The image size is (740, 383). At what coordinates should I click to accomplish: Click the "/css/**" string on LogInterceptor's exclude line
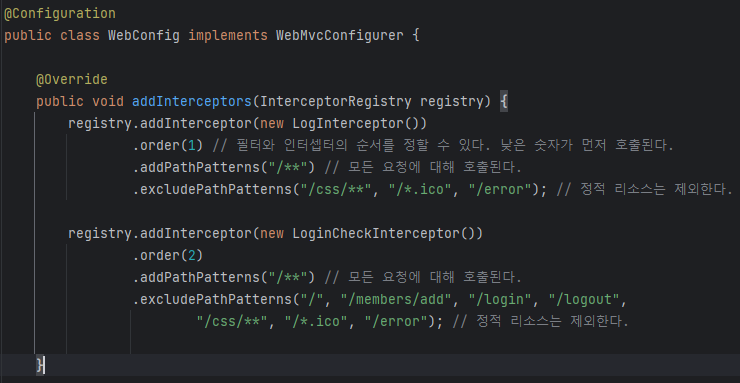336,190
